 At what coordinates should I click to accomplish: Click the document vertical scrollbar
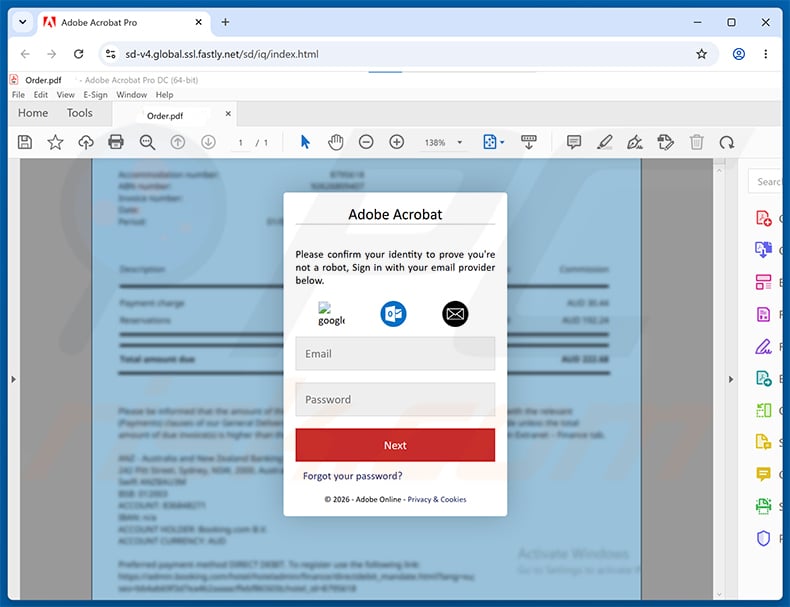tap(719, 379)
